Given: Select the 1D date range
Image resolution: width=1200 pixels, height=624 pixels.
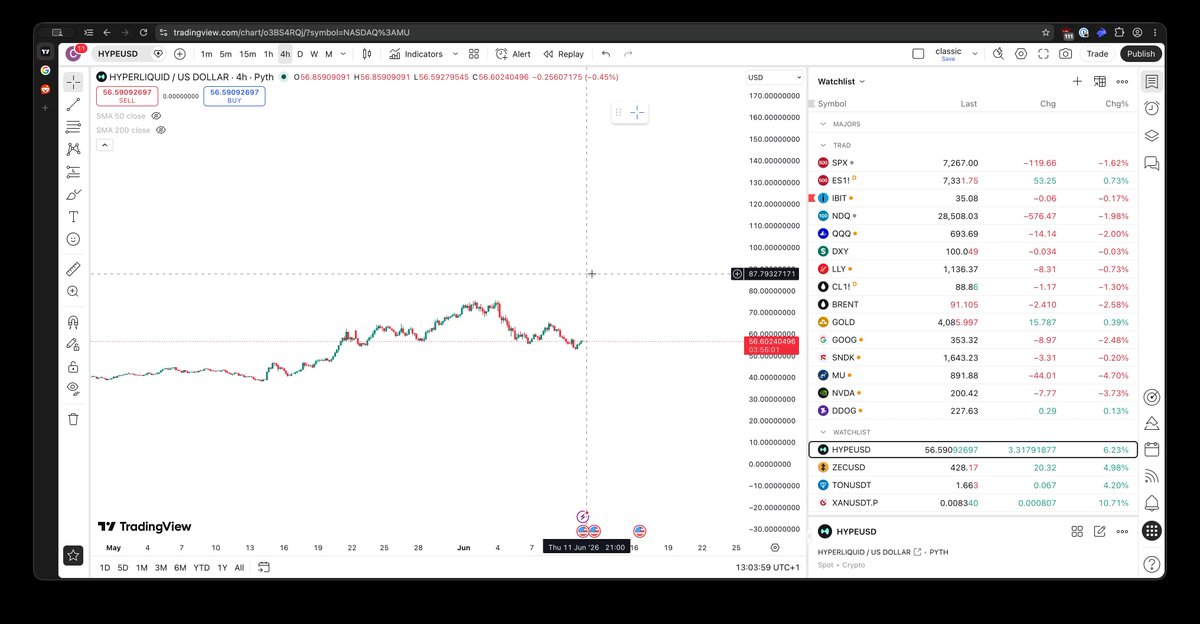Looking at the screenshot, I should (x=105, y=567).
